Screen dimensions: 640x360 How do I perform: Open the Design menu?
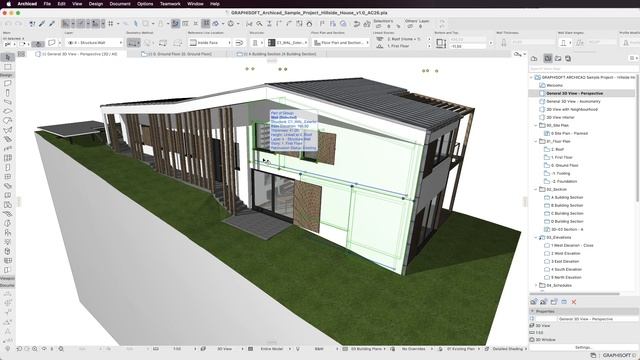pyautogui.click(x=96, y=4)
